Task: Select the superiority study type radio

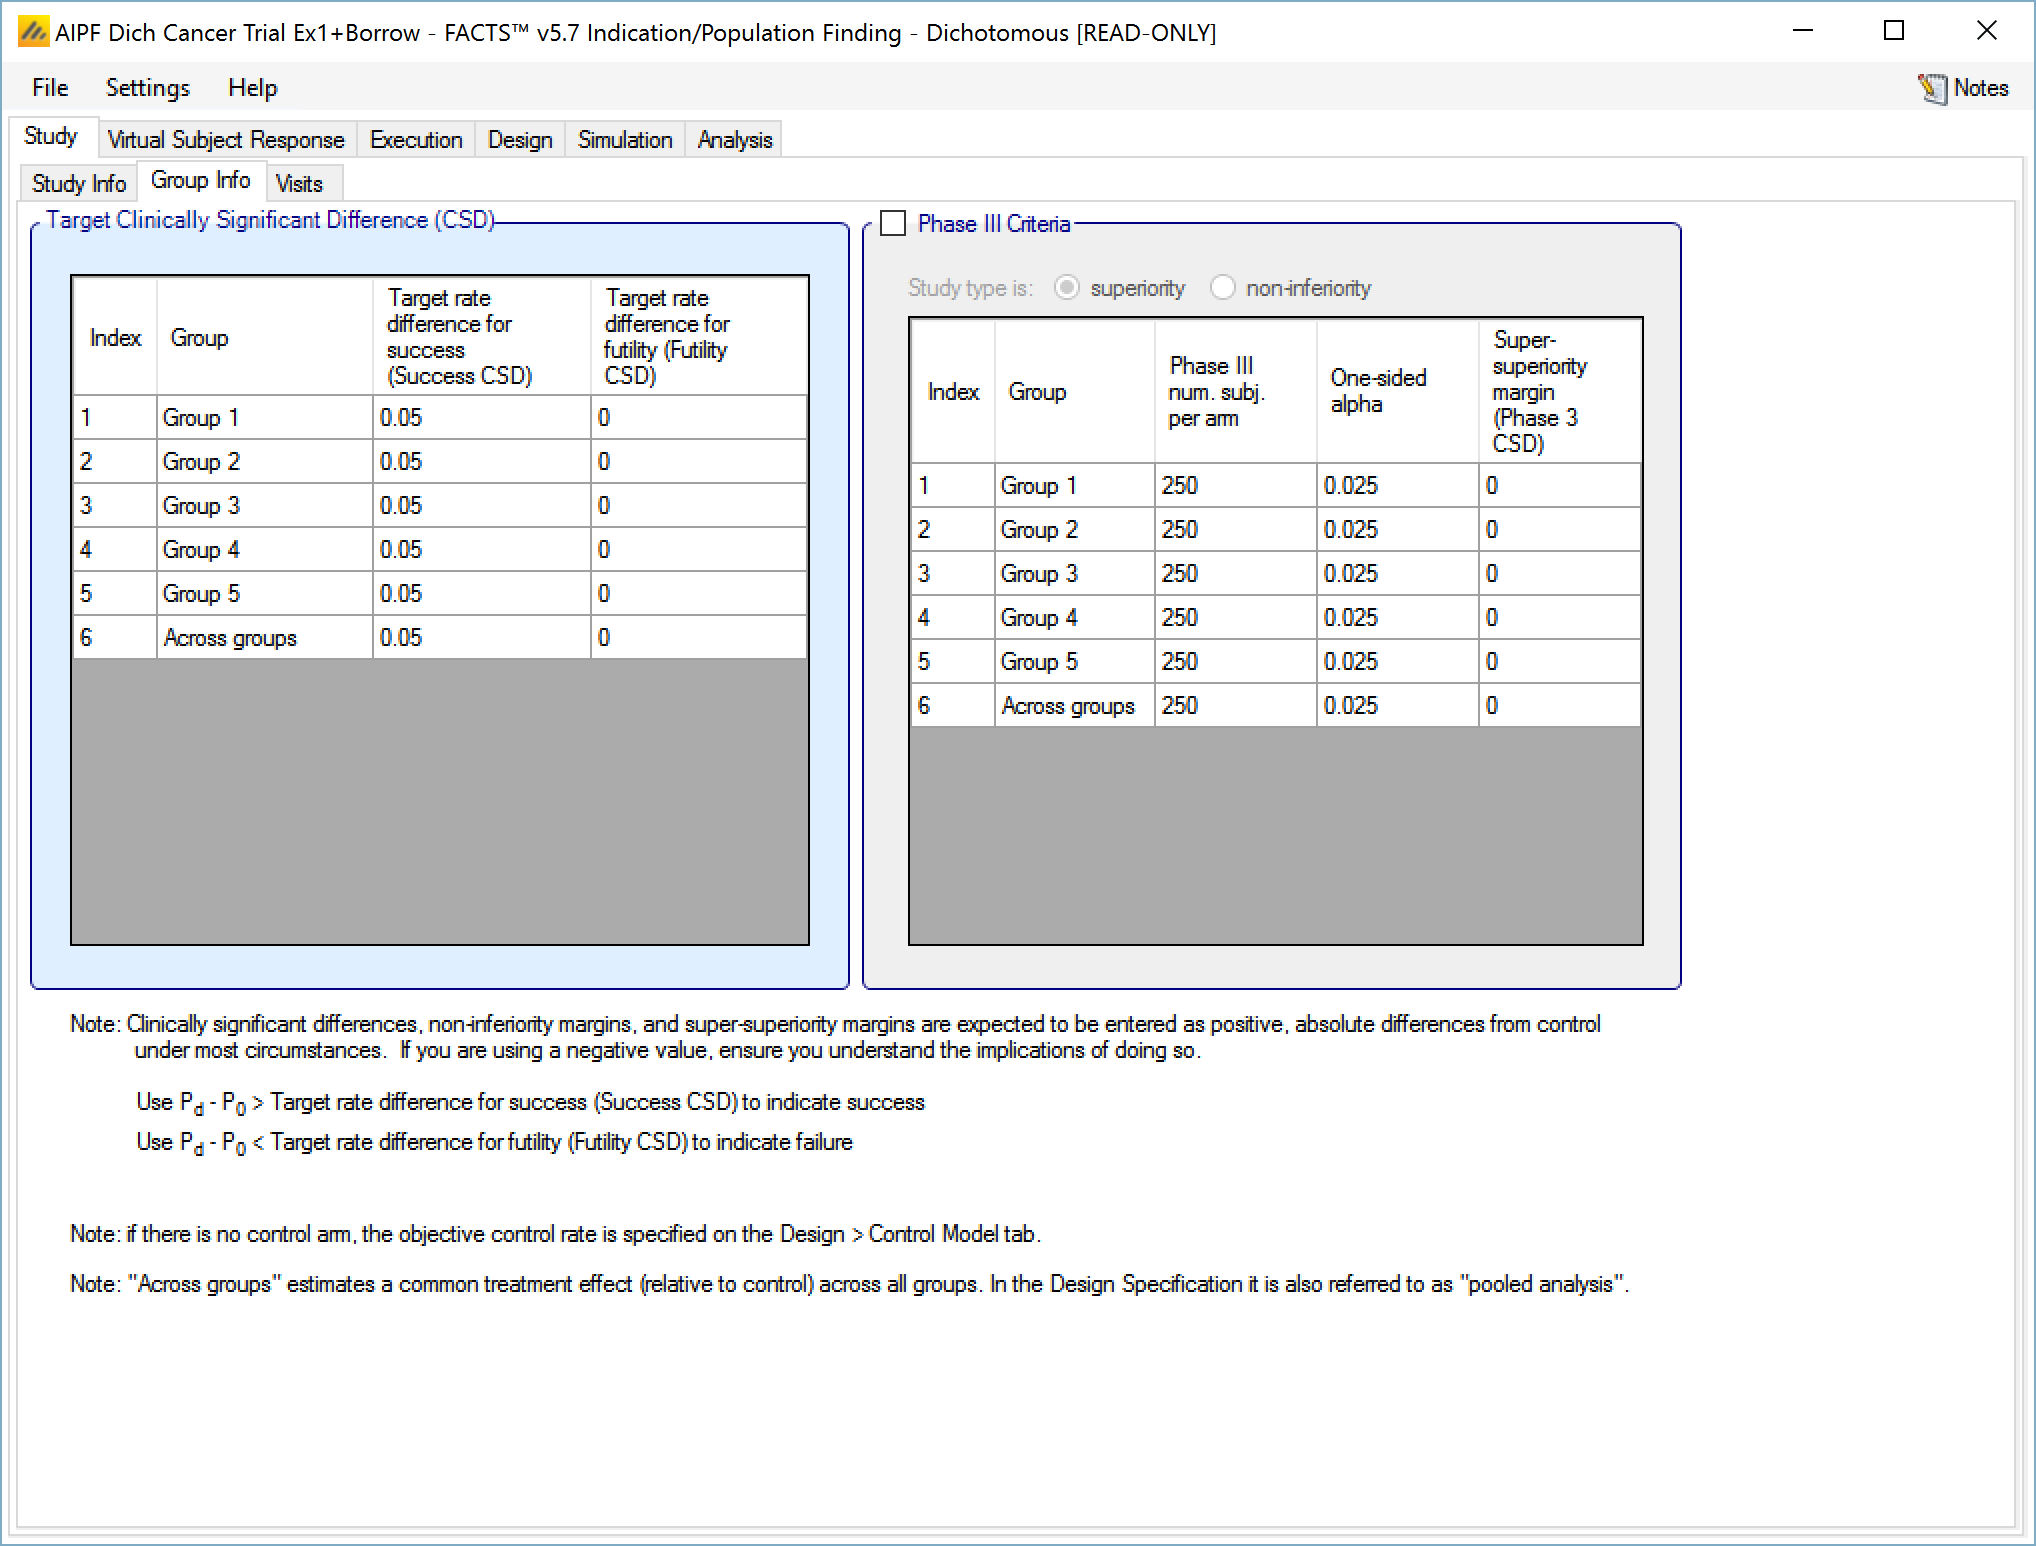Action: click(1067, 288)
